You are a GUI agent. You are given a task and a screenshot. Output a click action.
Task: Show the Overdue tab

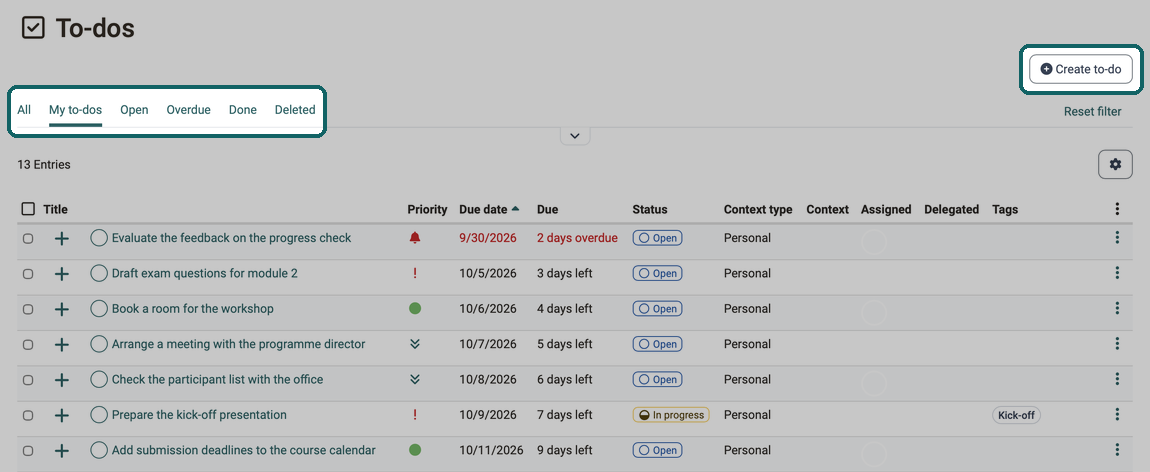click(188, 110)
